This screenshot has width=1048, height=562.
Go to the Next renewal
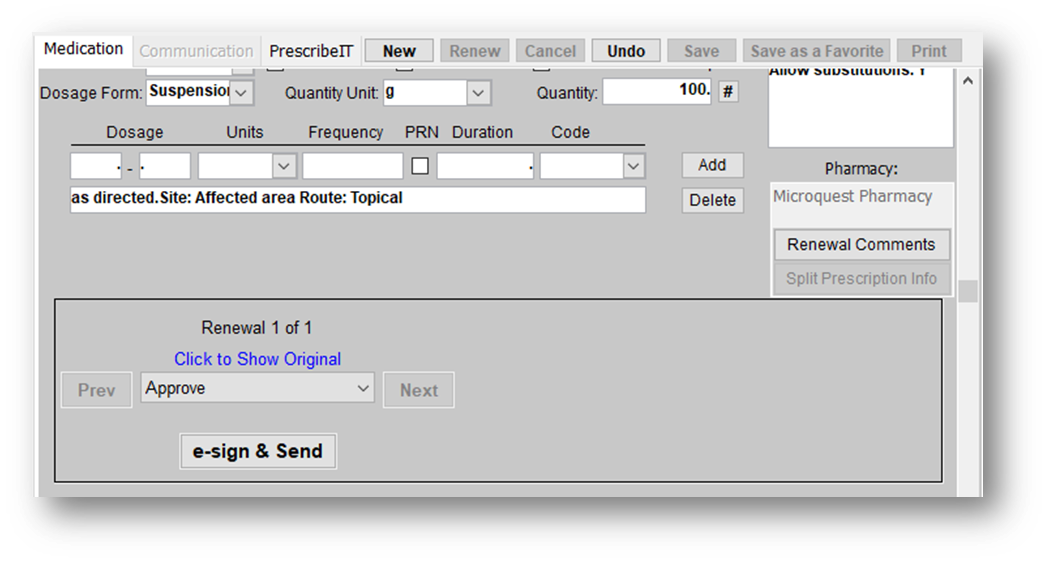coord(418,390)
